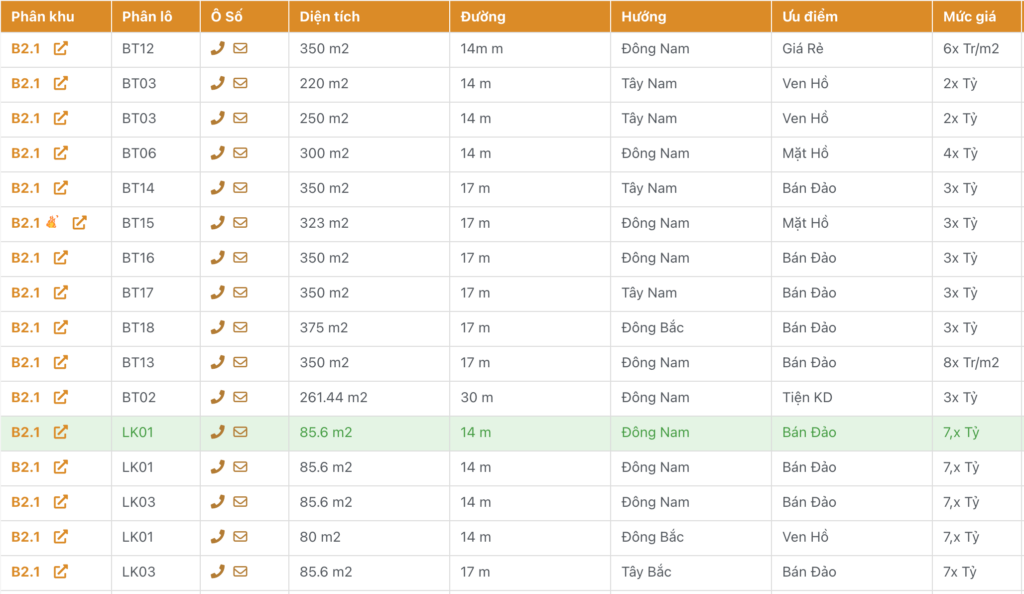
Task: Call via the phone icon in the BT18 row
Action: (217, 328)
